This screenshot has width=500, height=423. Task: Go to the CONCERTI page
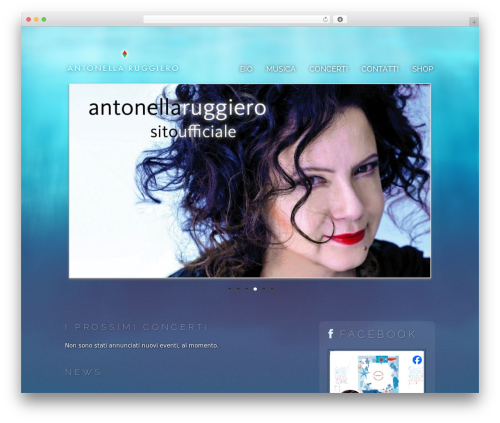tap(328, 69)
